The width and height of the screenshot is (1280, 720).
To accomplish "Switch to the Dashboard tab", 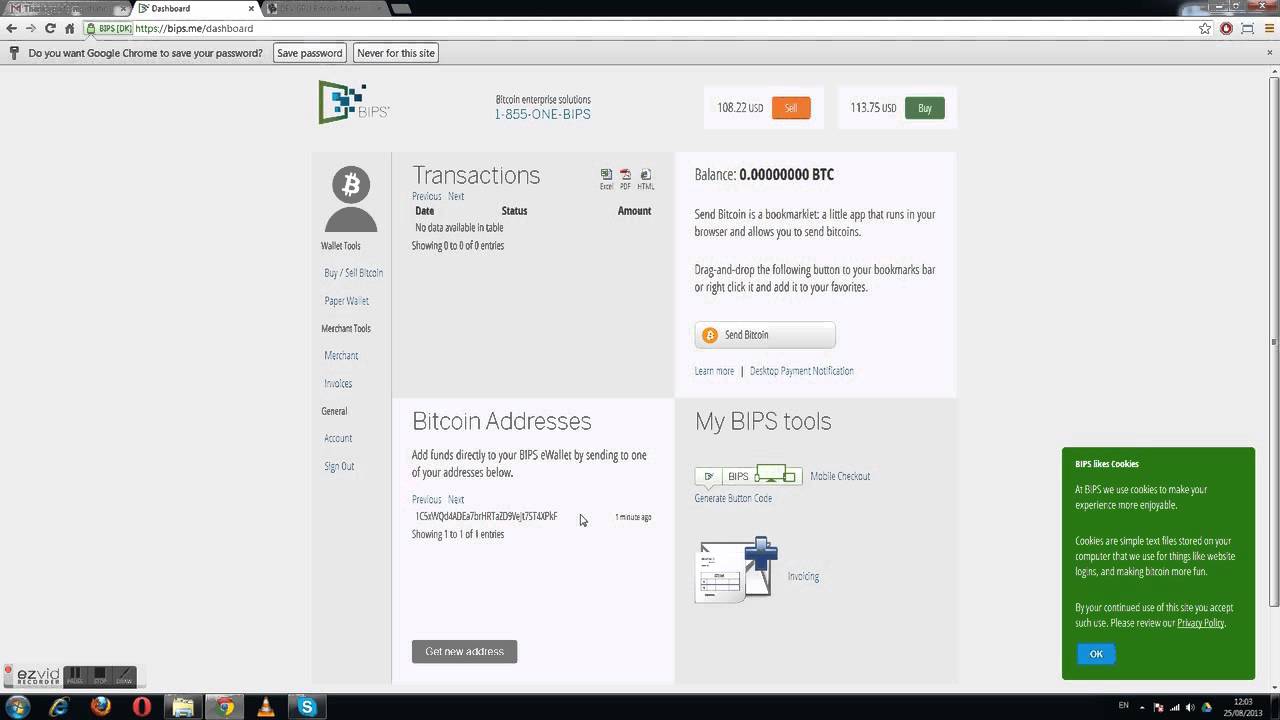I will click(195, 8).
